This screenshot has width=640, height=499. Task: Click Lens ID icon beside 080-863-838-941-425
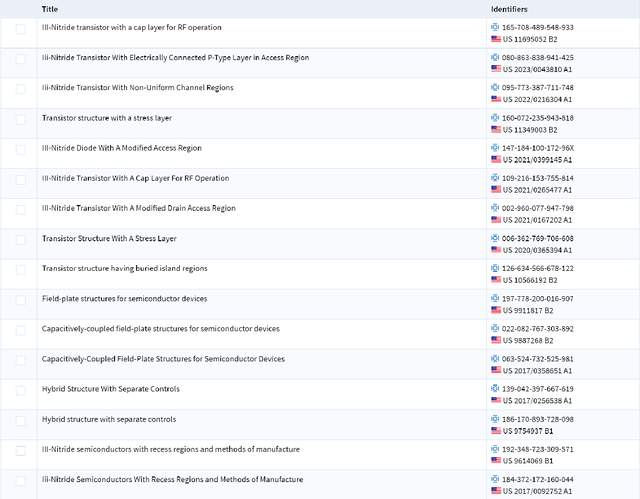(495, 57)
